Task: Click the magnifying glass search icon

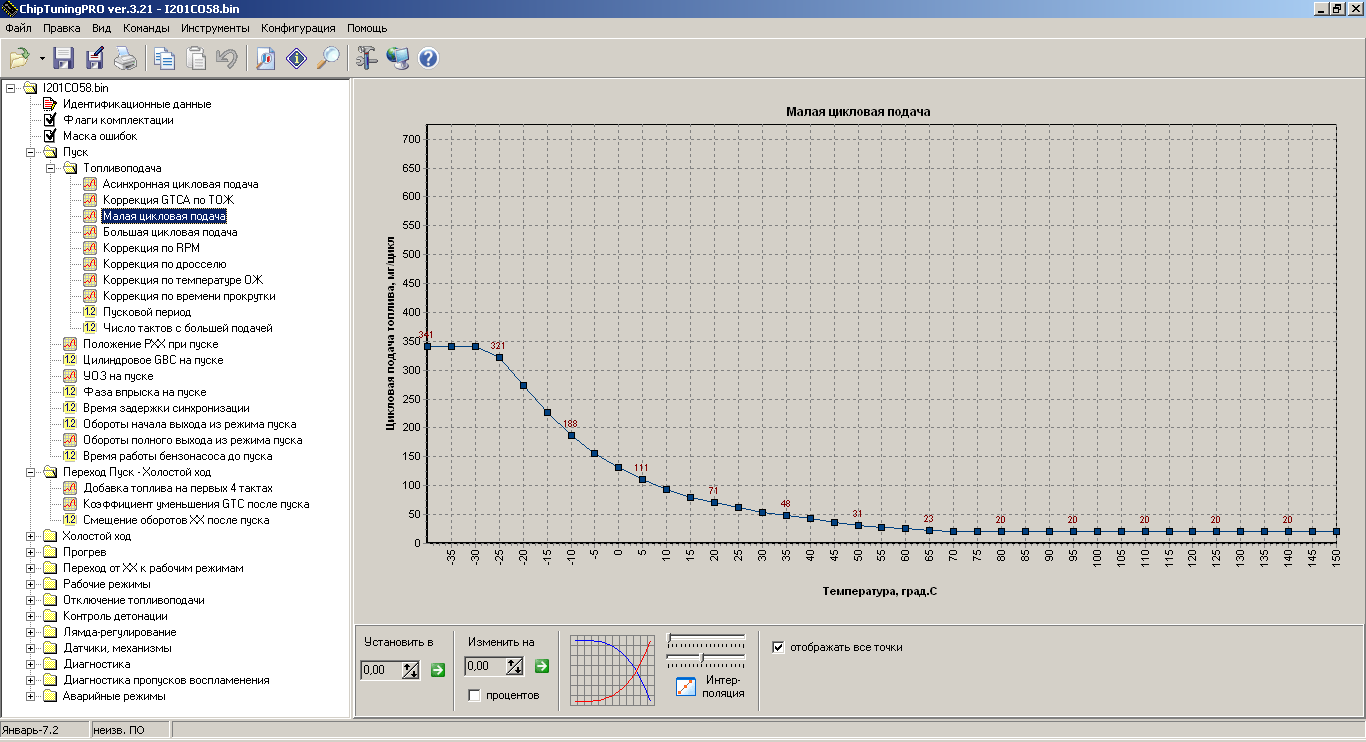Action: click(327, 58)
